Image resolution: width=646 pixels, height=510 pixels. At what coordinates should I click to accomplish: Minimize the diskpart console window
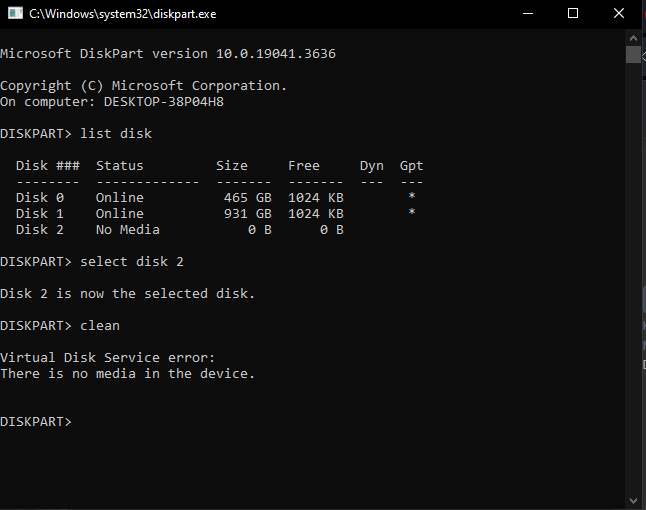click(529, 14)
